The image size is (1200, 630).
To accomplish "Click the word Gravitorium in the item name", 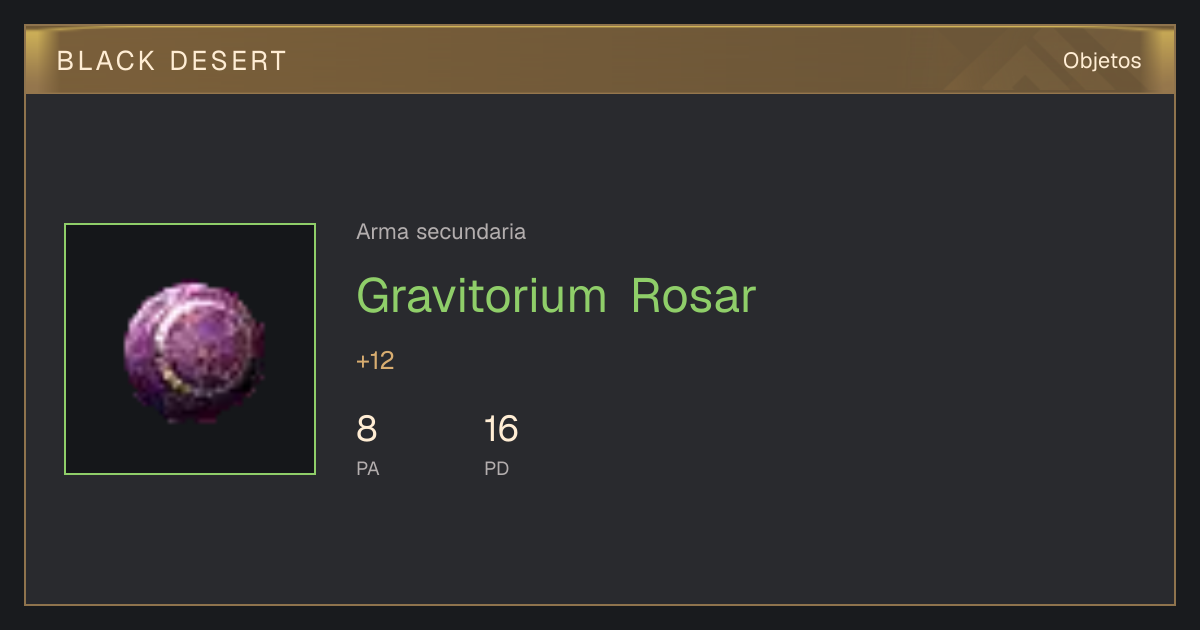I will coord(482,296).
